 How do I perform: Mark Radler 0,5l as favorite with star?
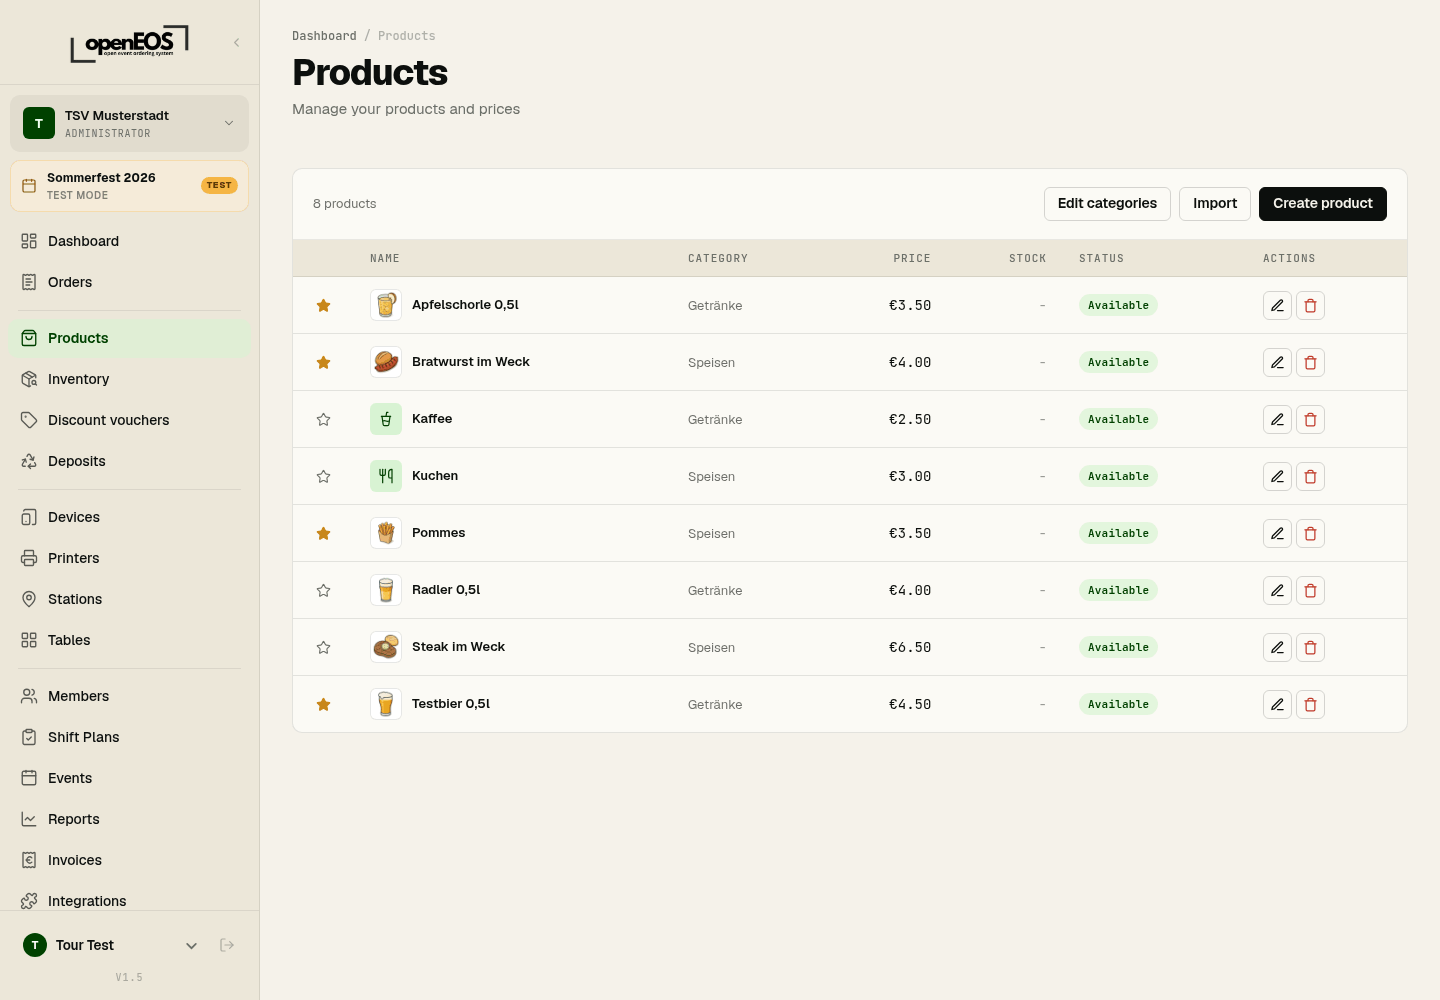click(323, 590)
